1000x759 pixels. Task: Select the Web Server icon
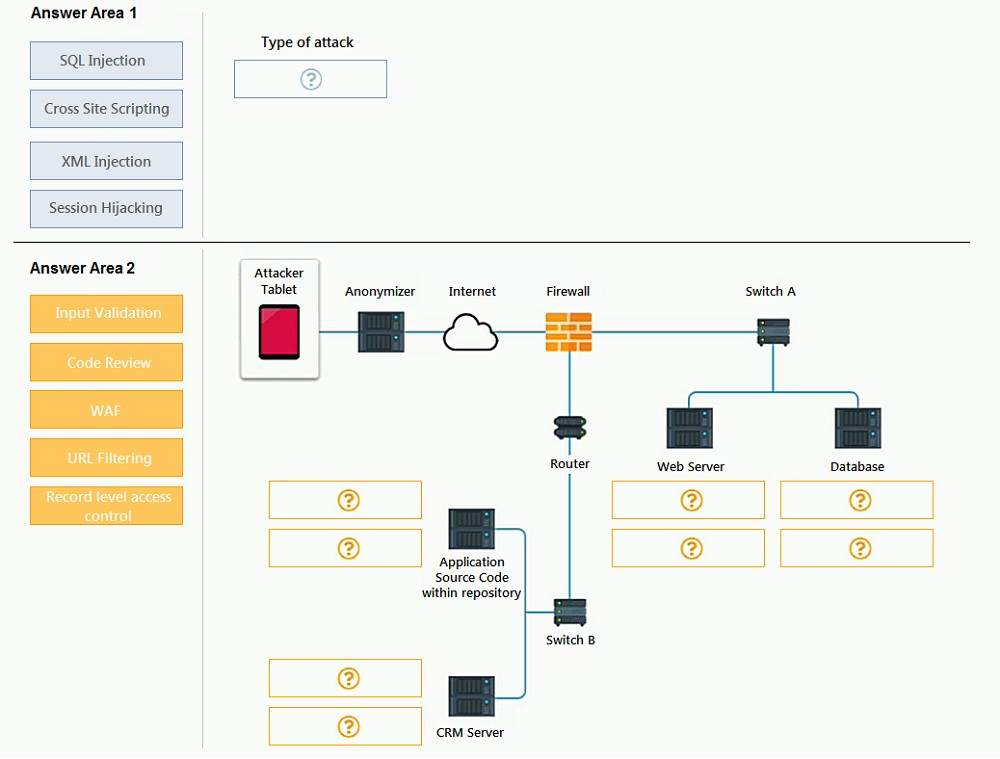pos(689,428)
